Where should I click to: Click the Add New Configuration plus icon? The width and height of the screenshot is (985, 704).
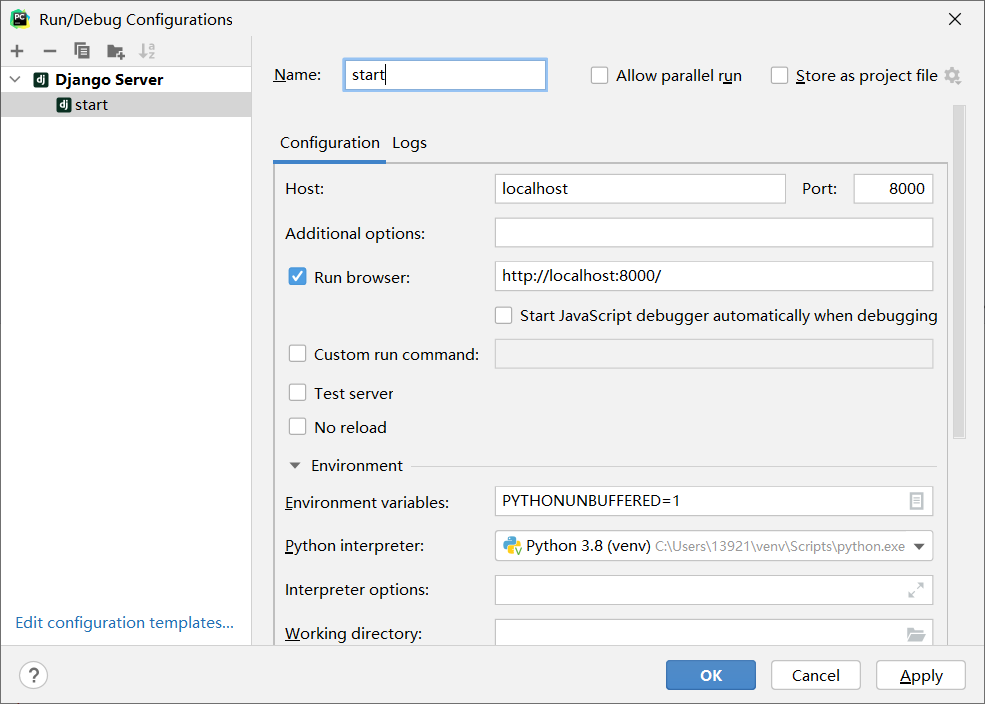[17, 51]
